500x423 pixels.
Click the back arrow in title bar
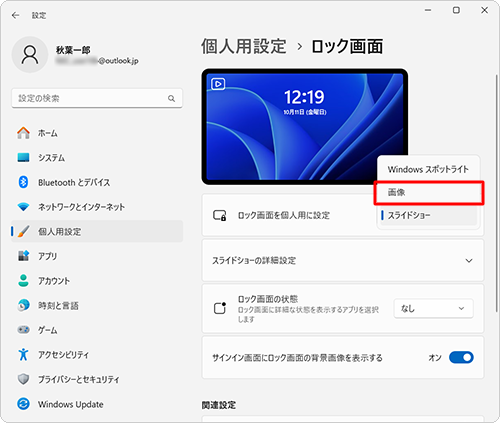[15, 15]
